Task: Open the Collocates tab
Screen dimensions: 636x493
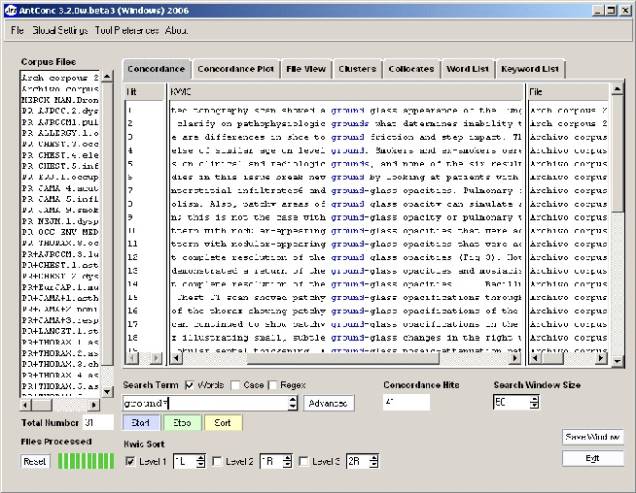Action: 411,69
